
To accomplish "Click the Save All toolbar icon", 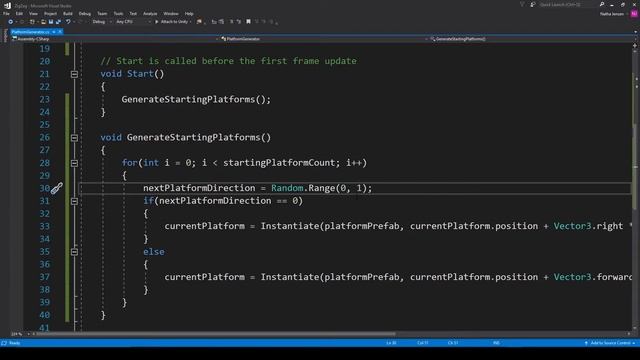I will 58,22.
